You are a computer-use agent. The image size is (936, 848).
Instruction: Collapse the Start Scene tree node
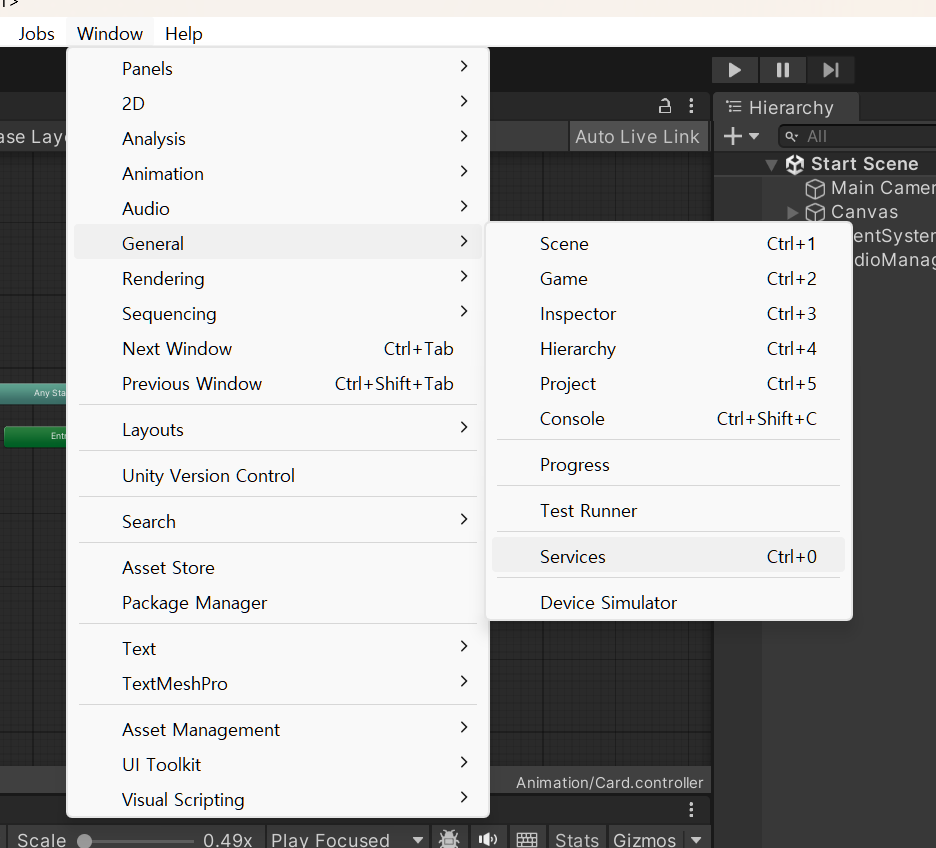[771, 165]
